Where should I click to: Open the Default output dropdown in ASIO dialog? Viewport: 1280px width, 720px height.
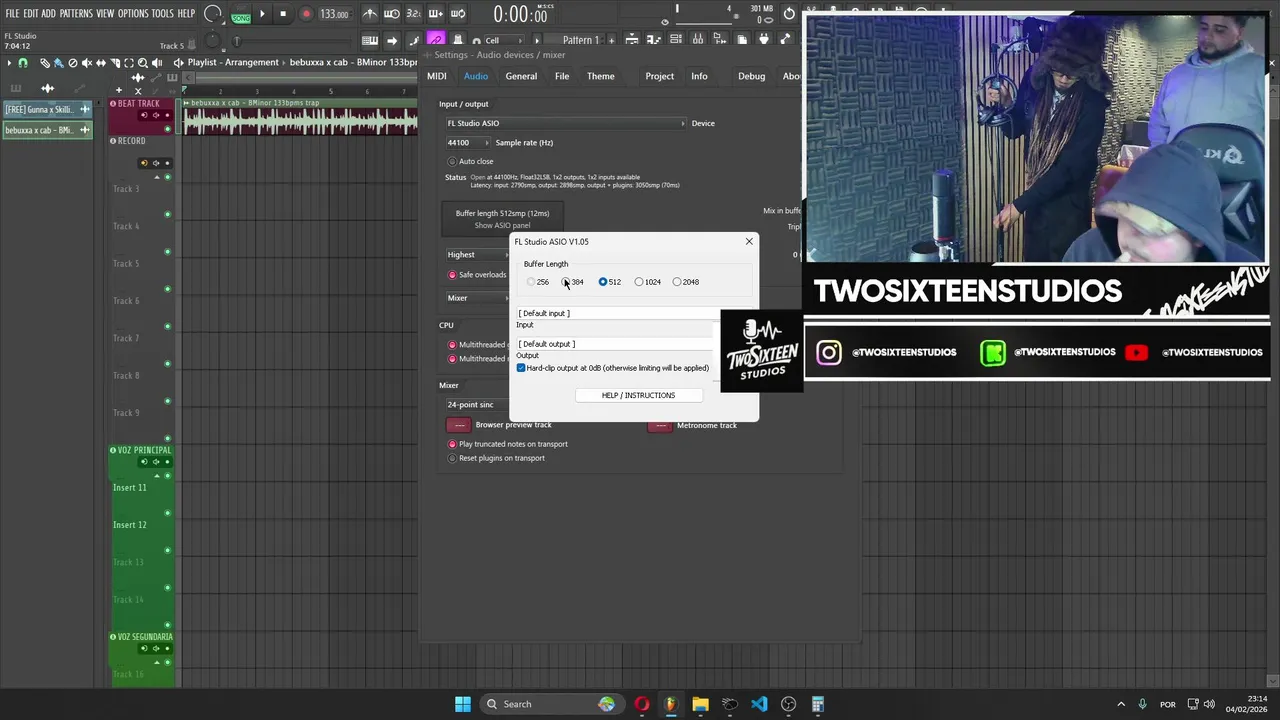pos(617,344)
